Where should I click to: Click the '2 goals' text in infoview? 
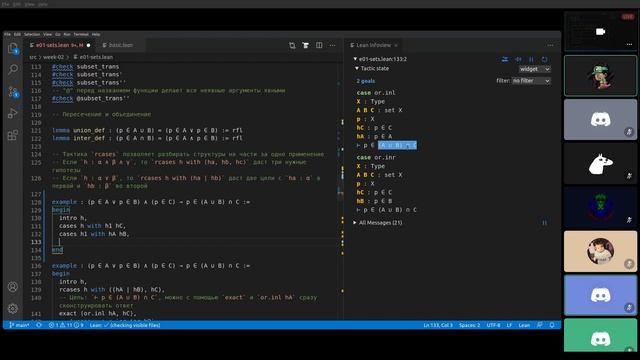pos(366,81)
